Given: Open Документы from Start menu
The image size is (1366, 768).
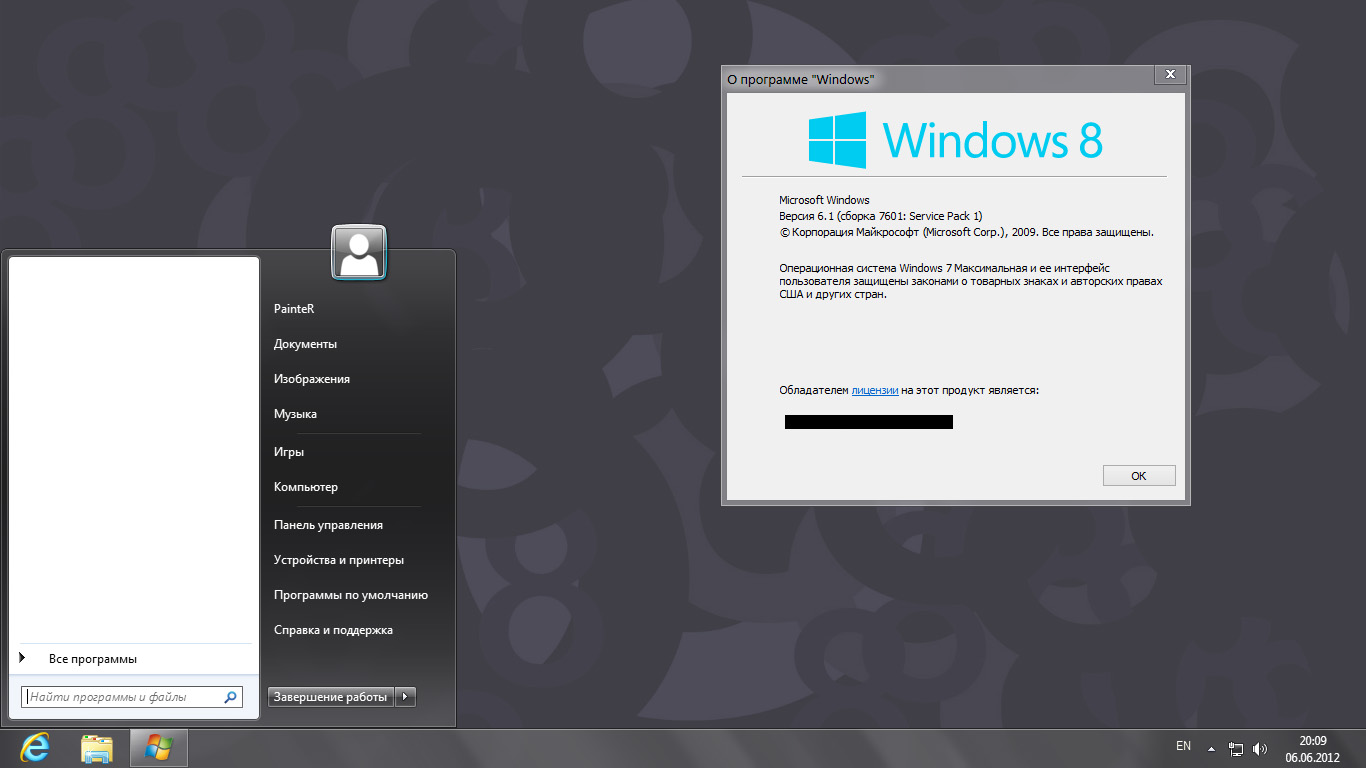Looking at the screenshot, I should click(x=305, y=344).
